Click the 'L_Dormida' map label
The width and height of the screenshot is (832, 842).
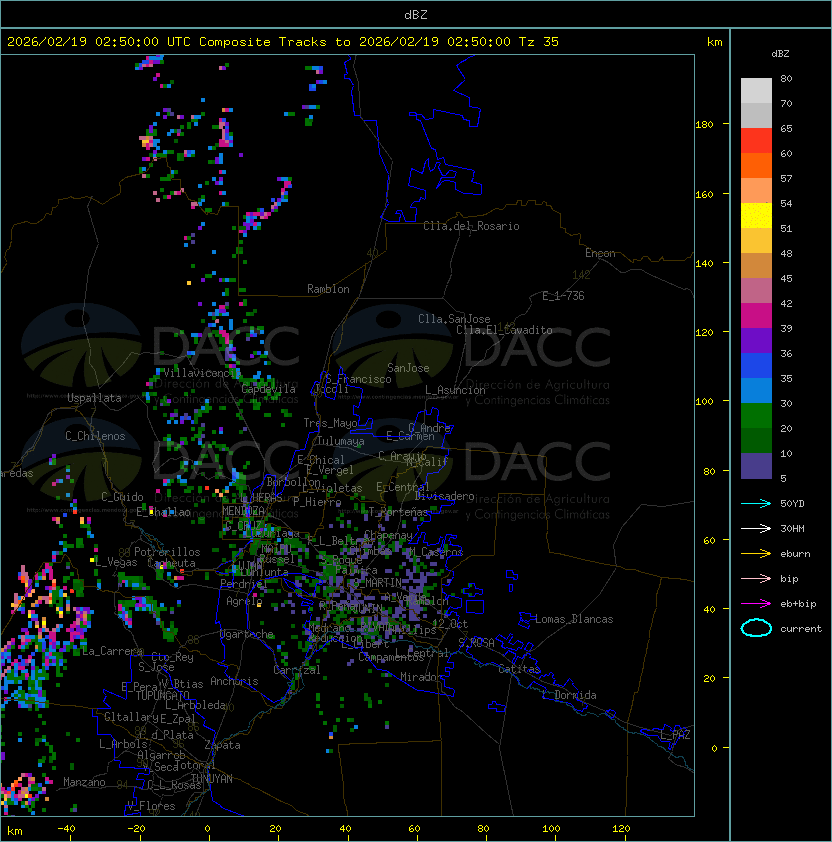point(569,695)
